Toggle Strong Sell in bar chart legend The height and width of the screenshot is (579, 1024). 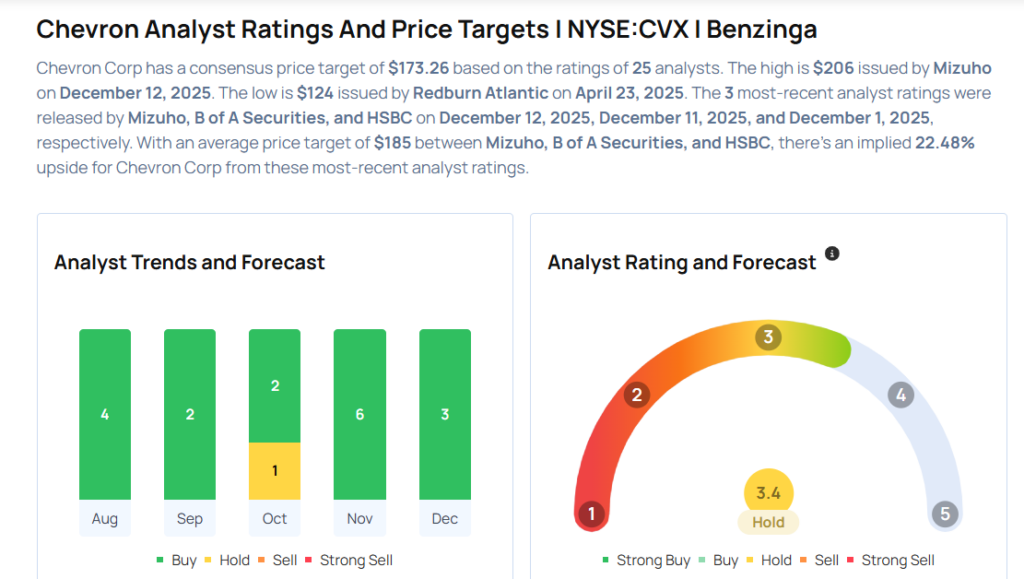(x=349, y=560)
